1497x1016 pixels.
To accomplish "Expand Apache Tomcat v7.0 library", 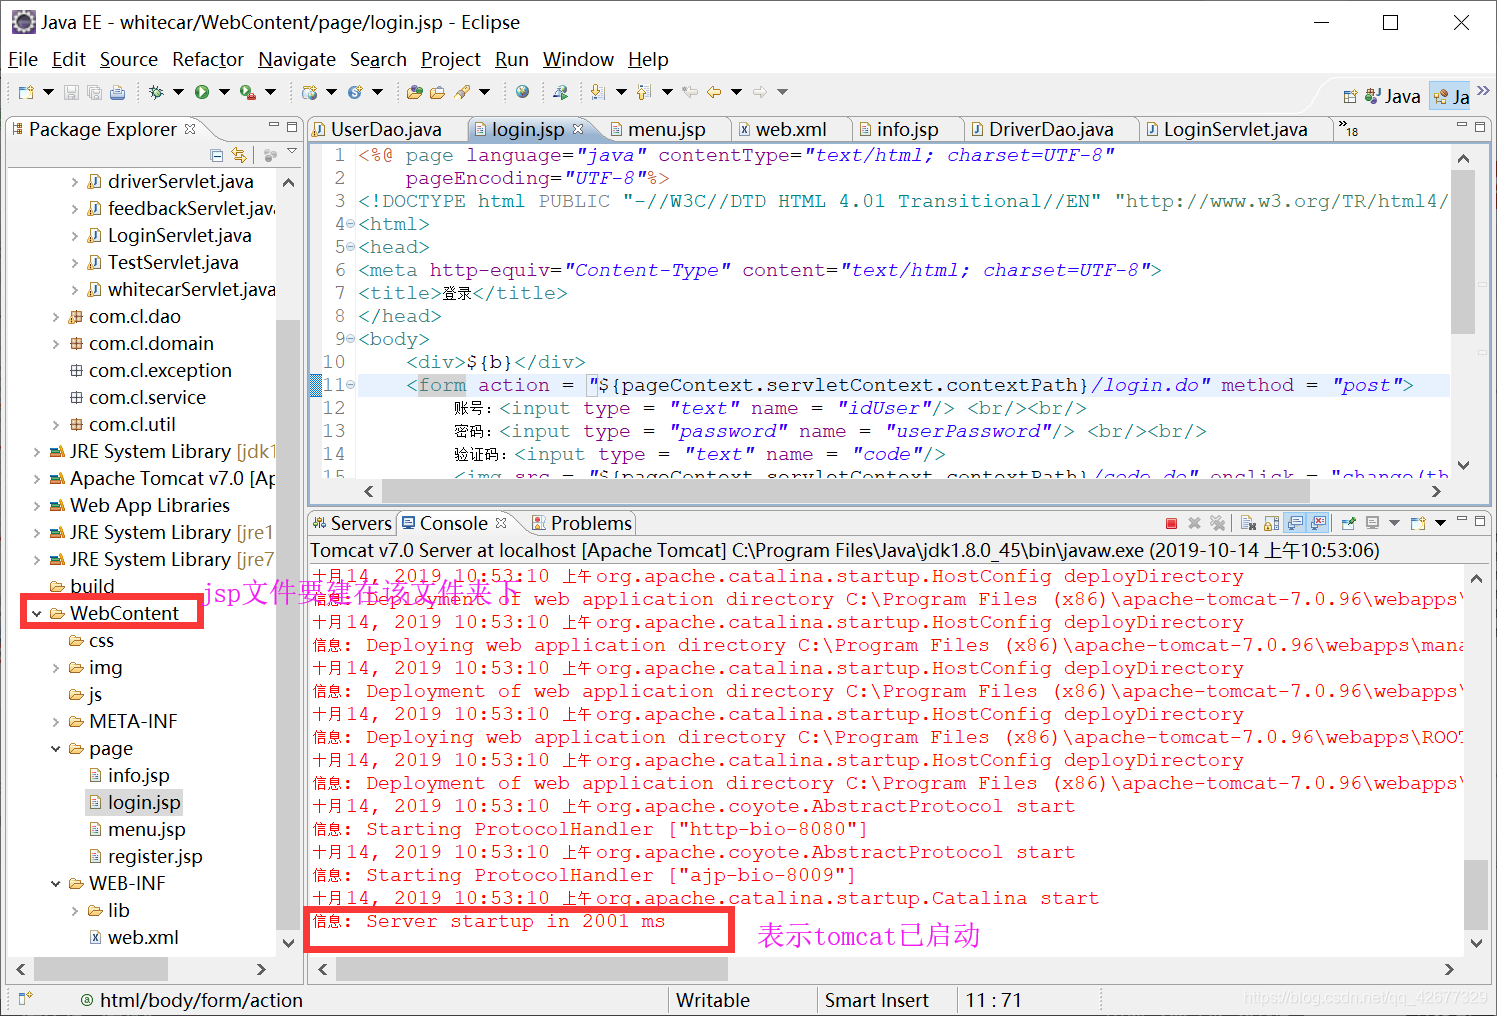I will pos(37,478).
